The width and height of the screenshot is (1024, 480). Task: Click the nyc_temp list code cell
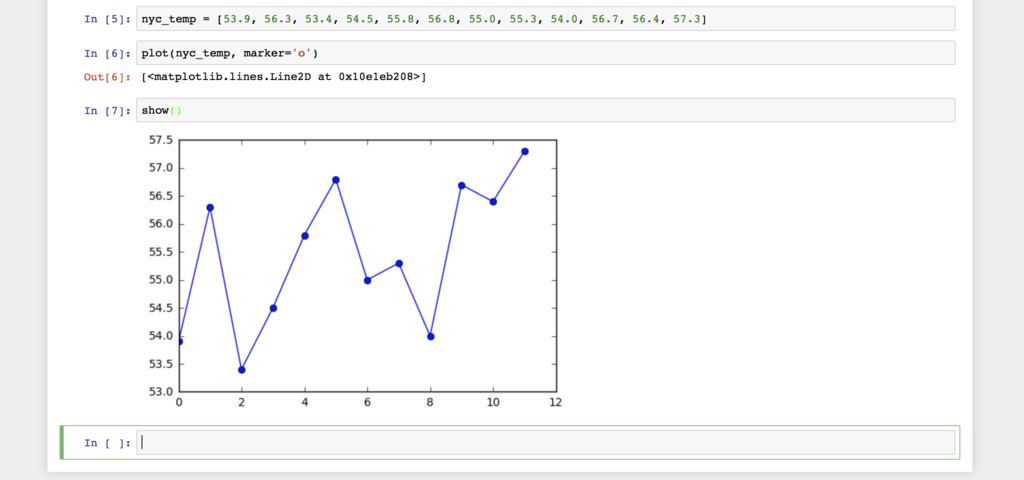(x=545, y=18)
